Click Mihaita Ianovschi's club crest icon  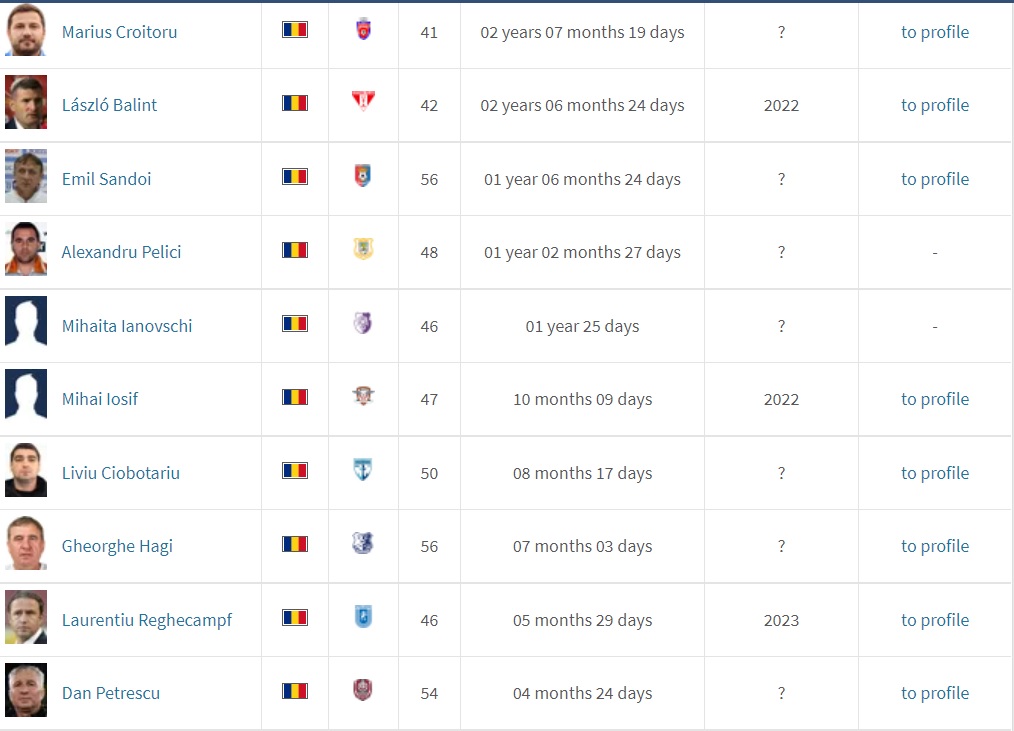point(363,323)
